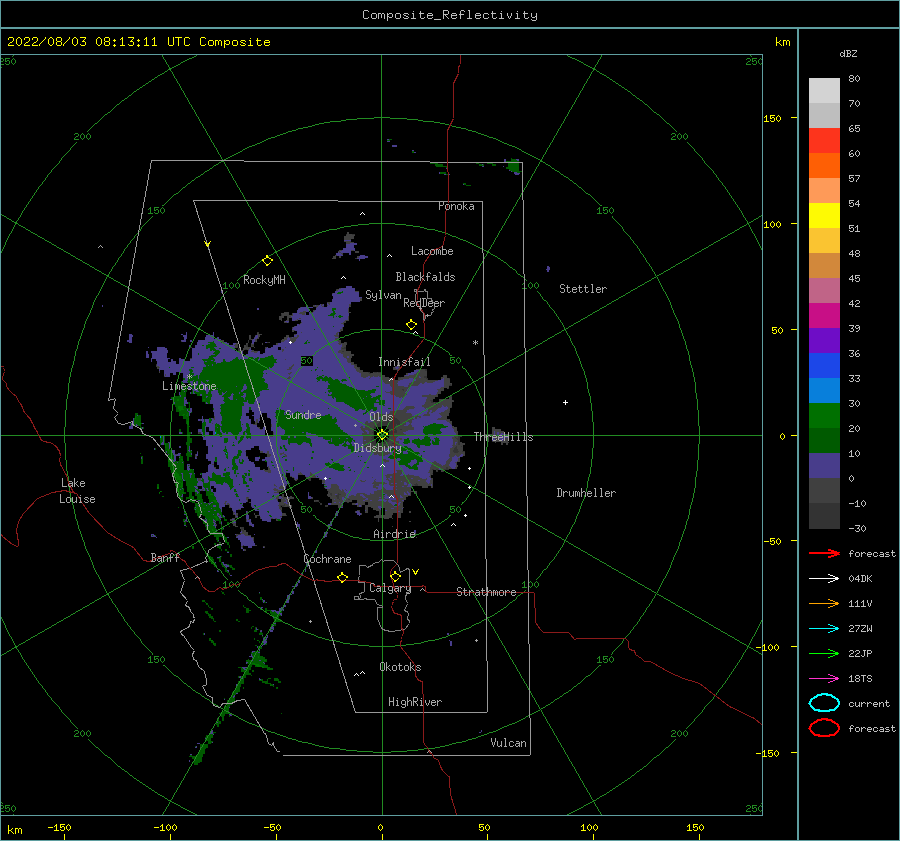Screen dimensions: 900x841
Task: Click the green 22JP arrow icon
Action: tap(824, 653)
